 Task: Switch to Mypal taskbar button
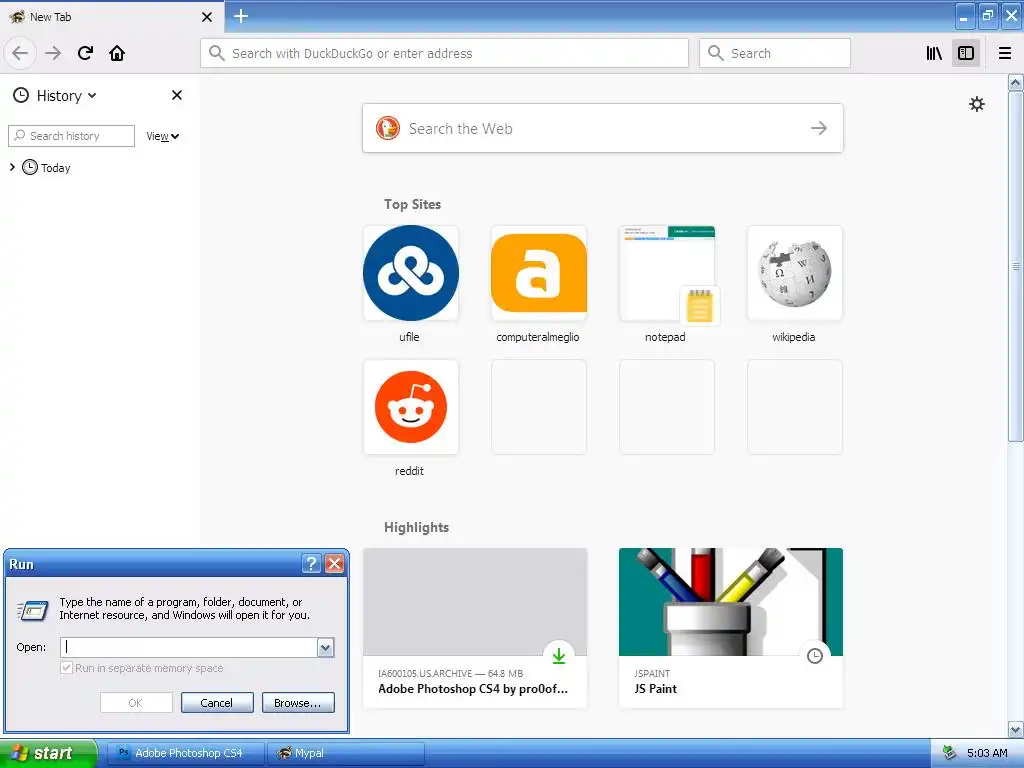346,753
